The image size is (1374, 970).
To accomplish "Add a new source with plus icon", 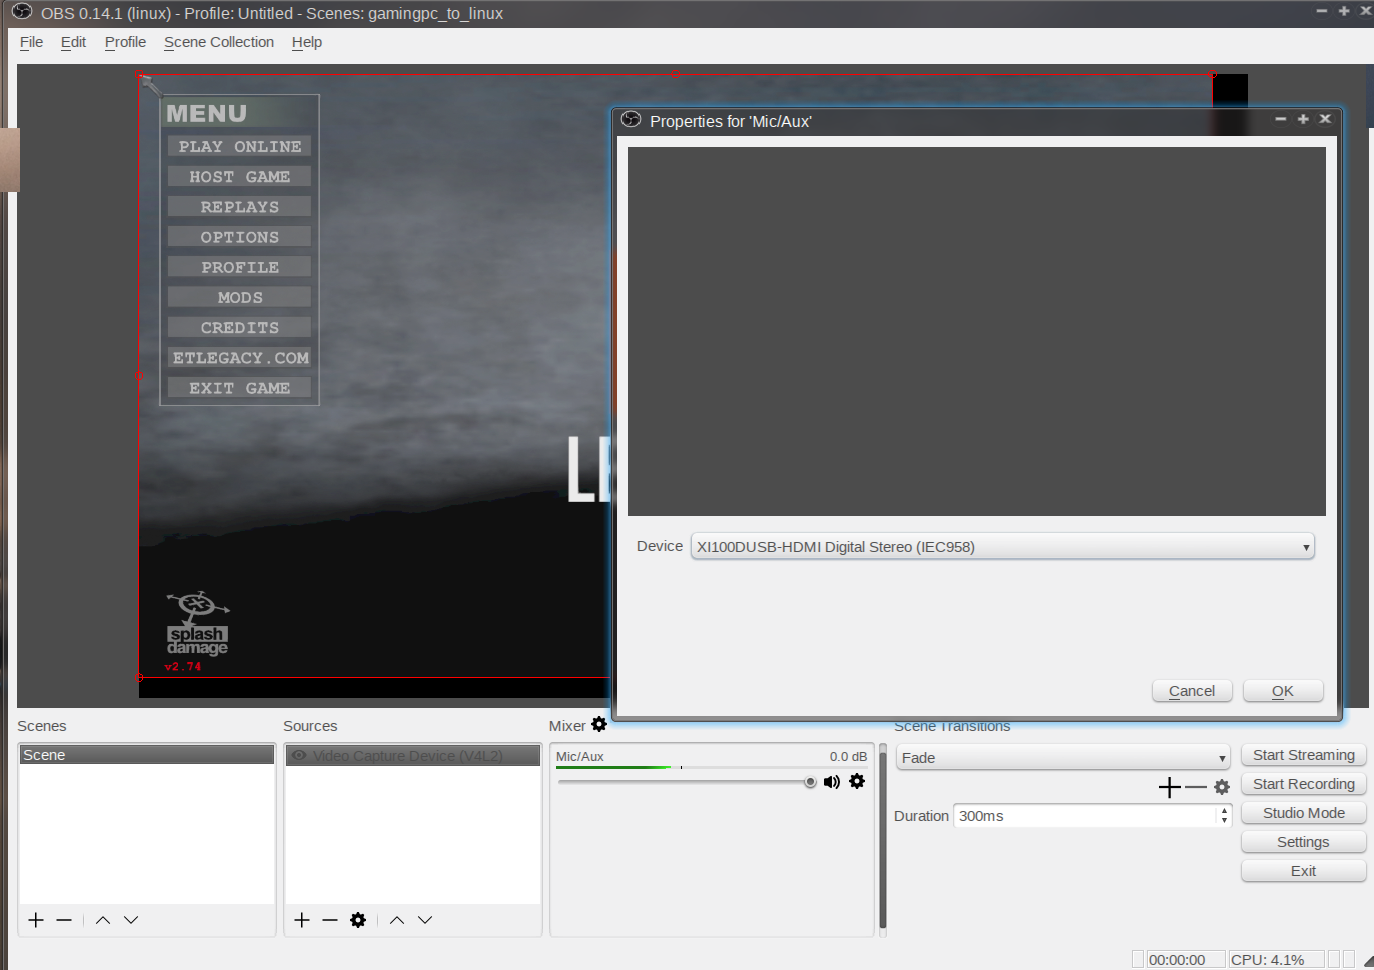I will (x=302, y=920).
